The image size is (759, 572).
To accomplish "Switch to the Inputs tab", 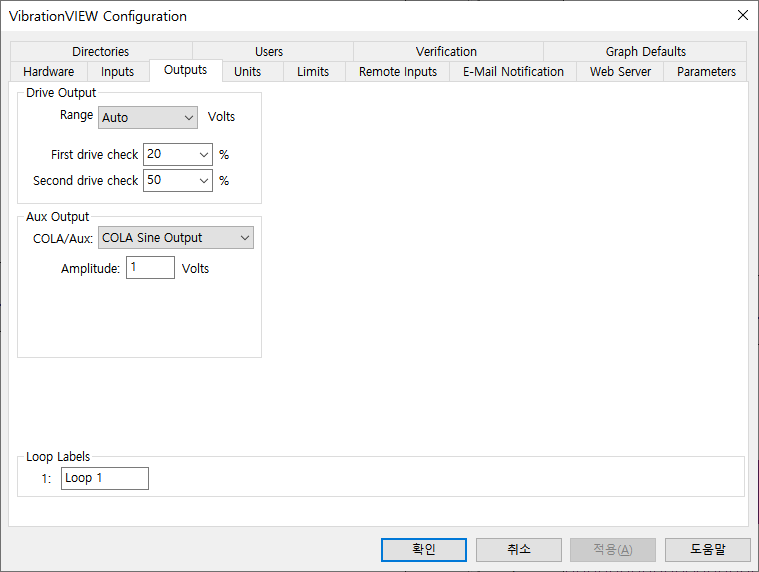I will point(117,72).
